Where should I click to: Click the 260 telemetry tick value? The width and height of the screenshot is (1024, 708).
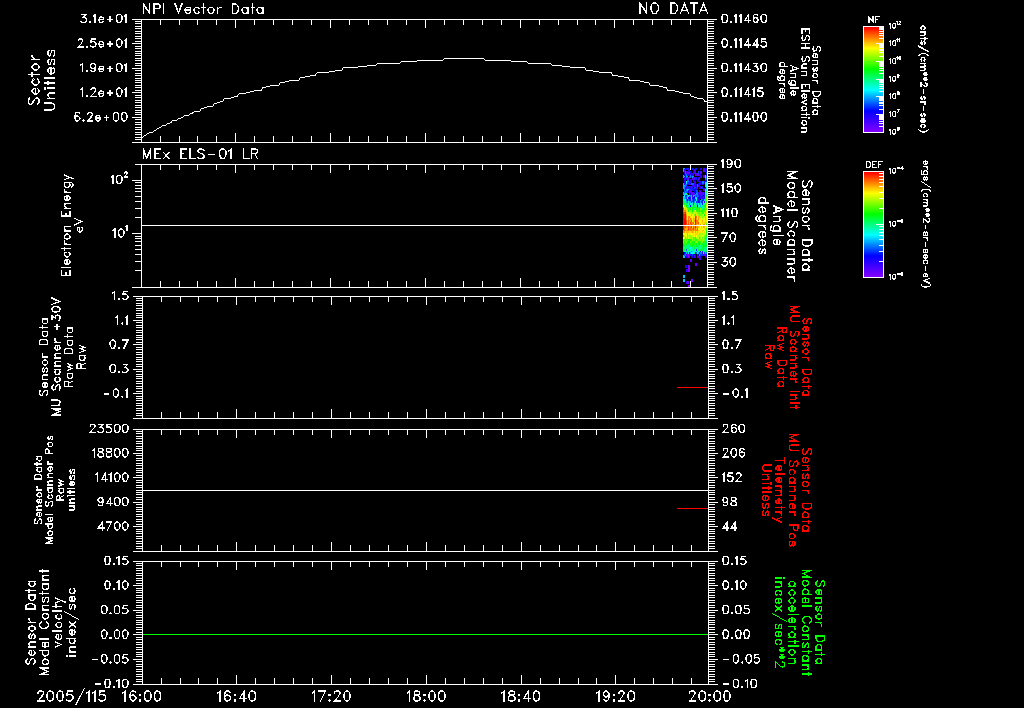point(733,429)
